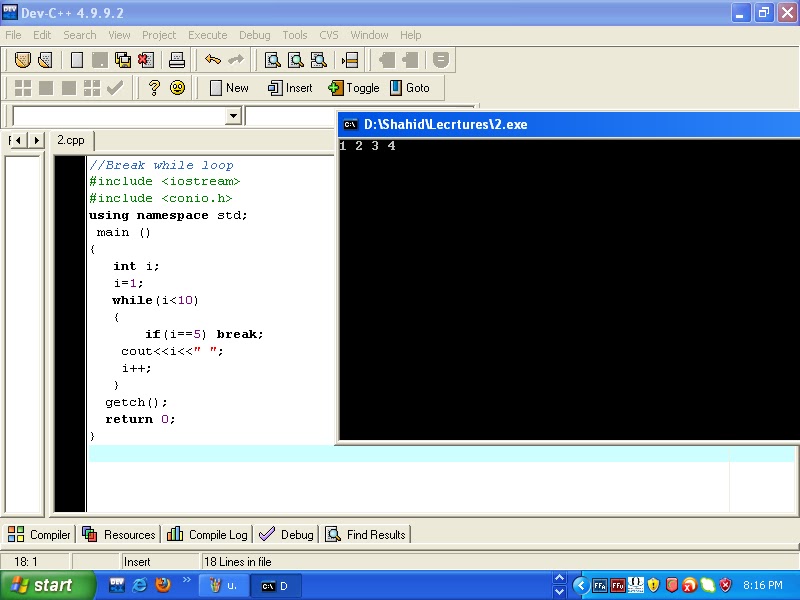Expand hidden system tray icons chevron
The image size is (800, 600).
pos(581,586)
